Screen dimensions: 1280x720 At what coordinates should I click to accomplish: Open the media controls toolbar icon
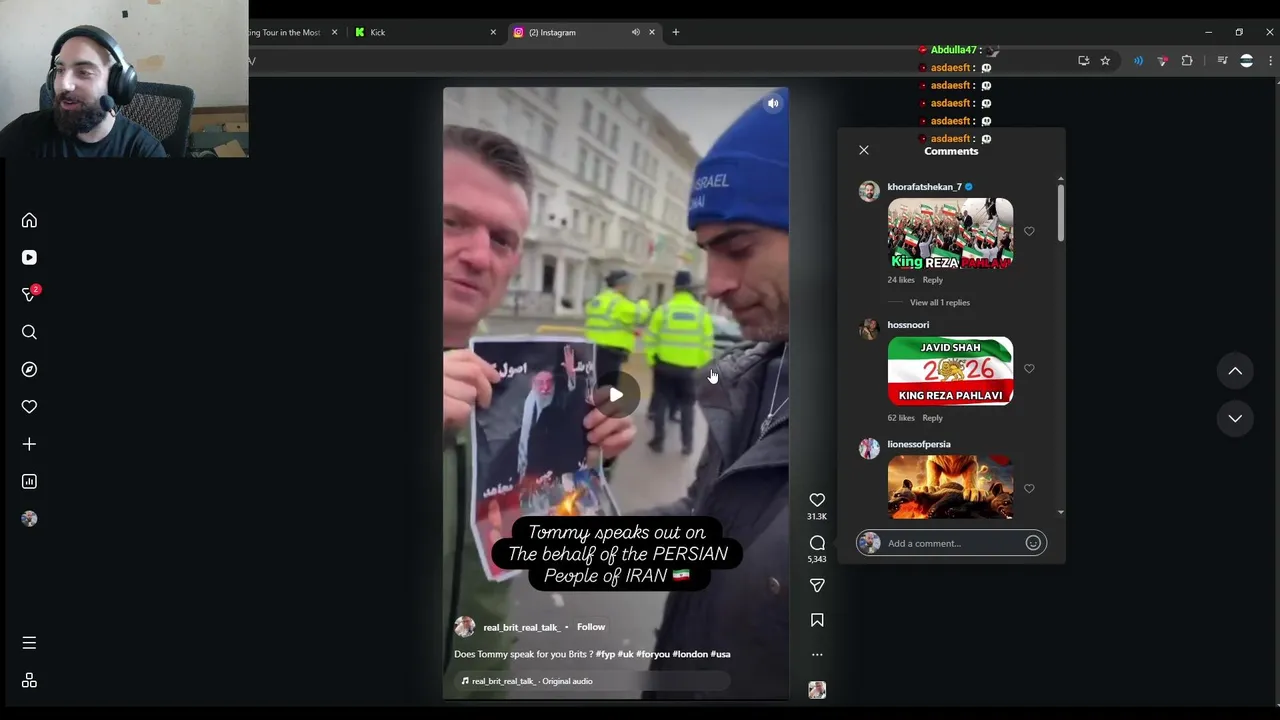point(1222,61)
